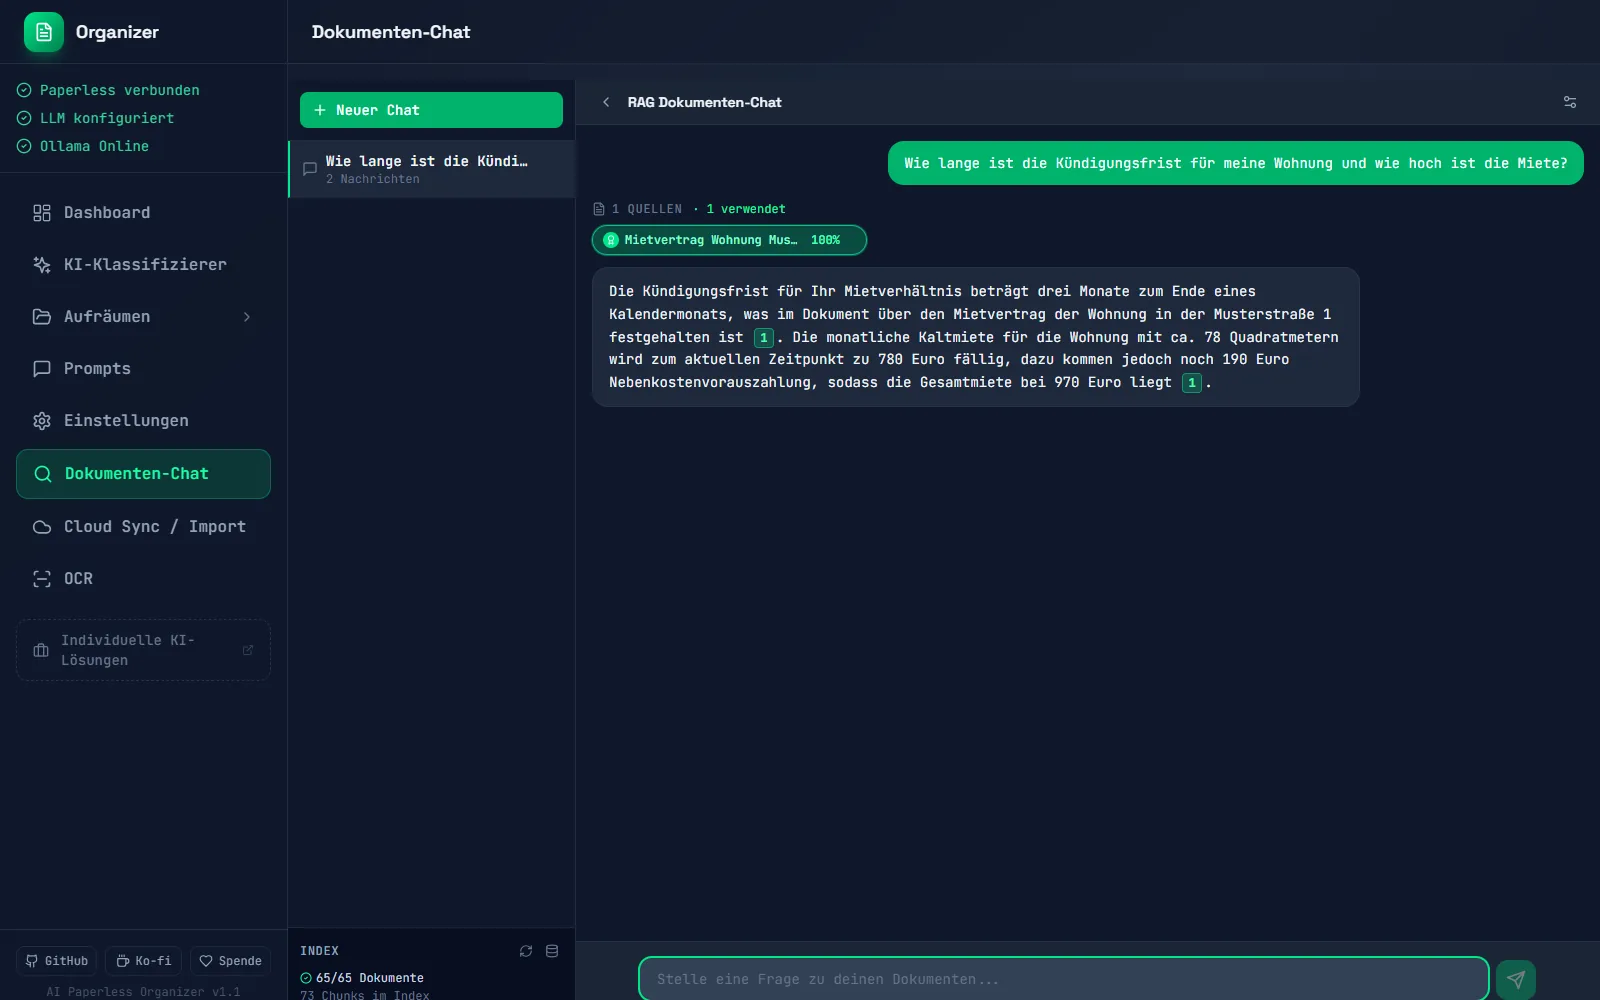Click the back arrow beside RAG Dokumenten-Chat
This screenshot has height=1000, width=1600.
tap(606, 102)
